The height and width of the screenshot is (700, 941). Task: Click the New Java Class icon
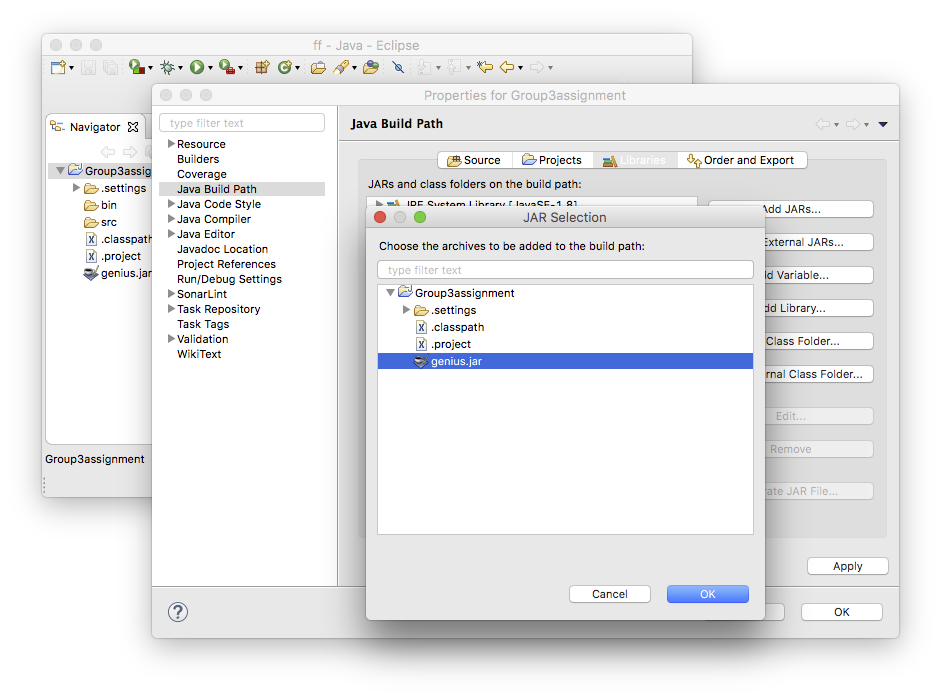point(284,67)
